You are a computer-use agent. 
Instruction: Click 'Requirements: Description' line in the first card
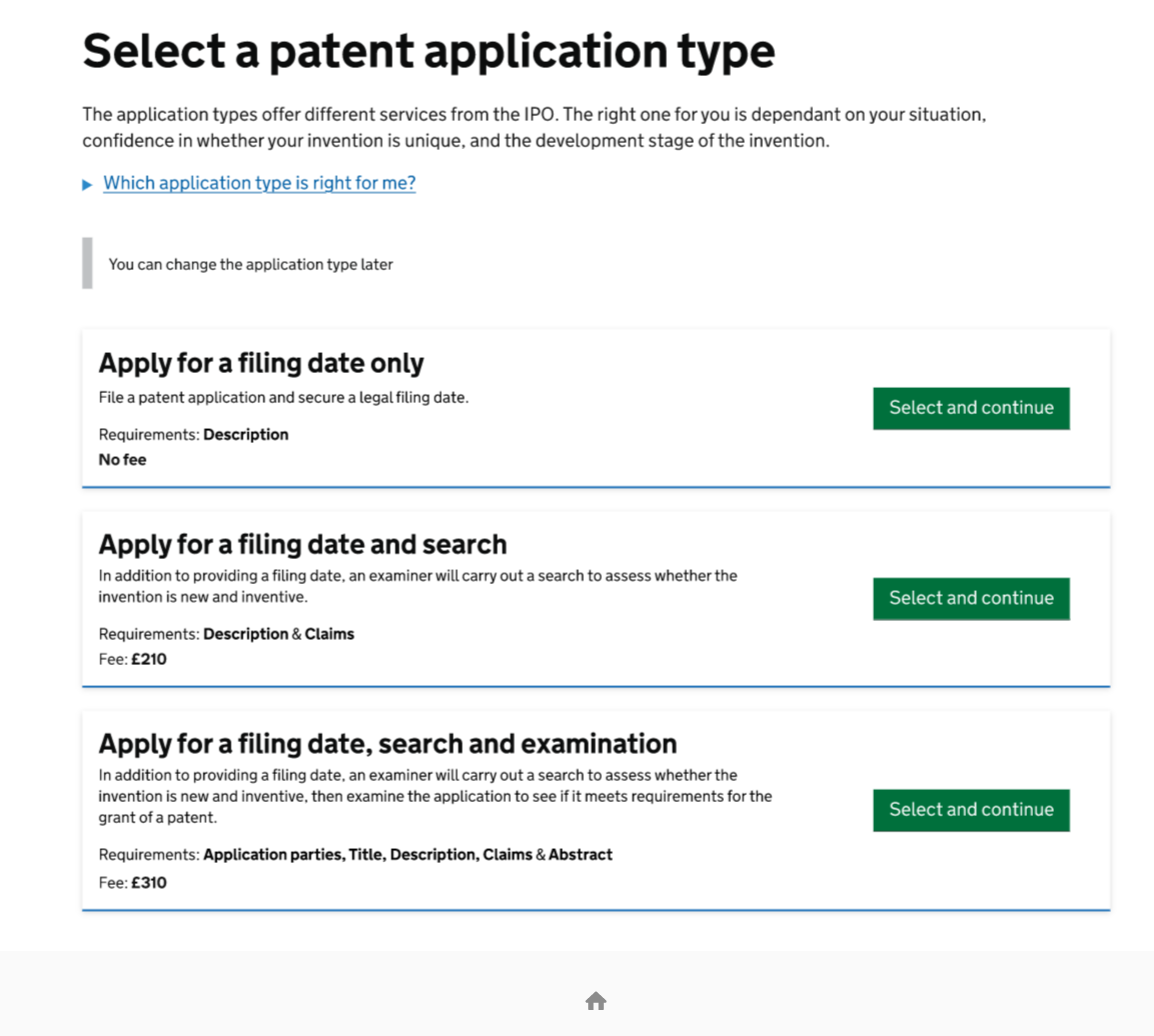(x=193, y=435)
